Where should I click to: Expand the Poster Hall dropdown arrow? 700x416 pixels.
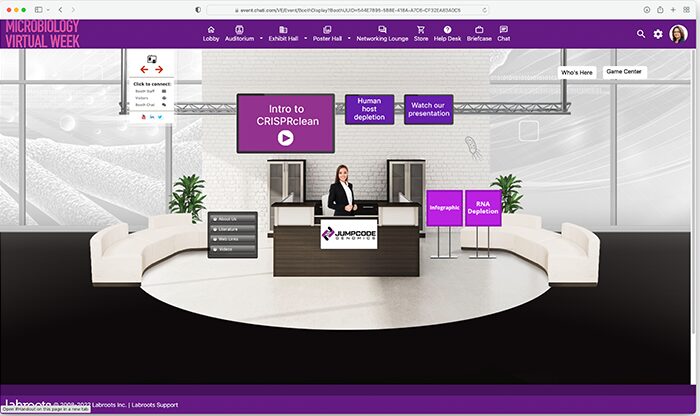(348, 38)
